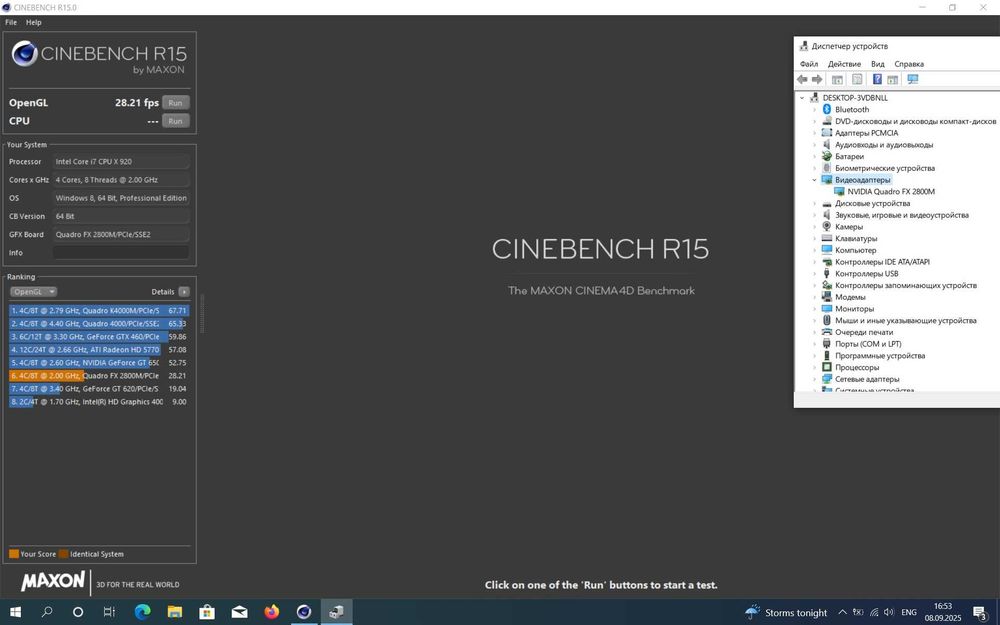Image resolution: width=1000 pixels, height=625 pixels.
Task: Expand the DVD-дисководы node arrow
Action: [x=814, y=121]
